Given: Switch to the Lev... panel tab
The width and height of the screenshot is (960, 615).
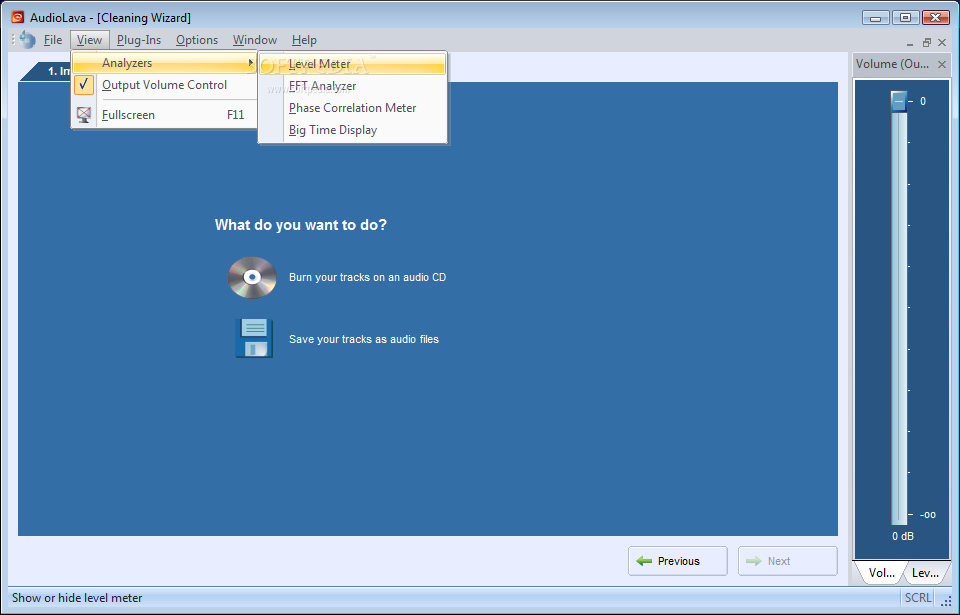Looking at the screenshot, I should pos(925,573).
